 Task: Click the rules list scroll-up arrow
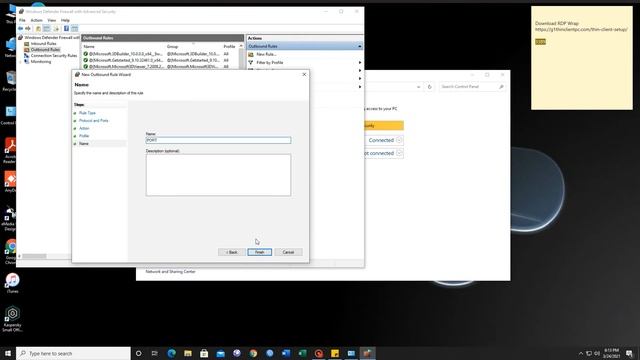pyautogui.click(x=241, y=46)
